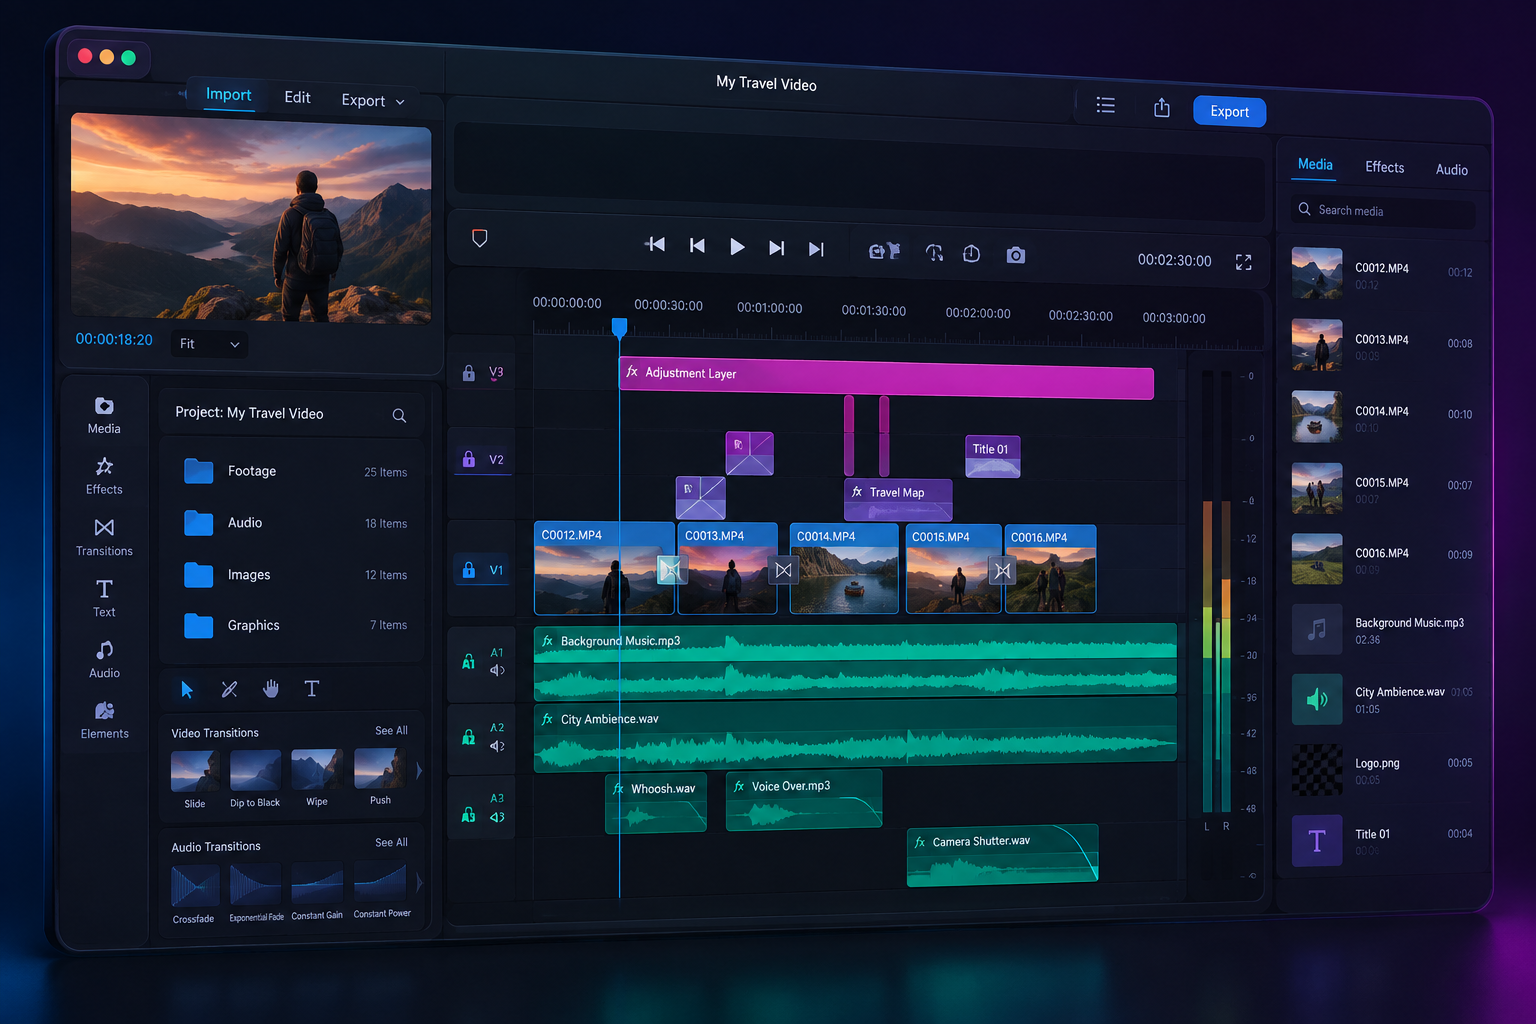
Task: Toggle lock on track V2
Action: (x=469, y=459)
